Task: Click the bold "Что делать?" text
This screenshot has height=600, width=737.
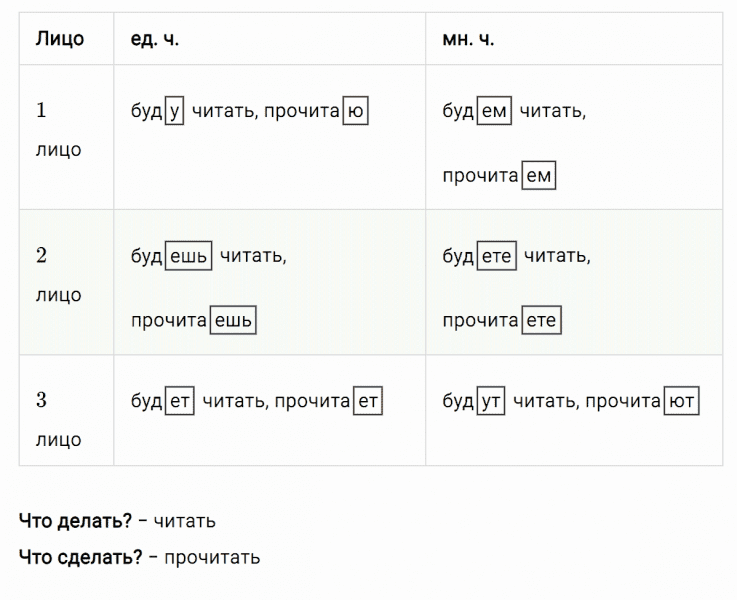Action: 75,521
